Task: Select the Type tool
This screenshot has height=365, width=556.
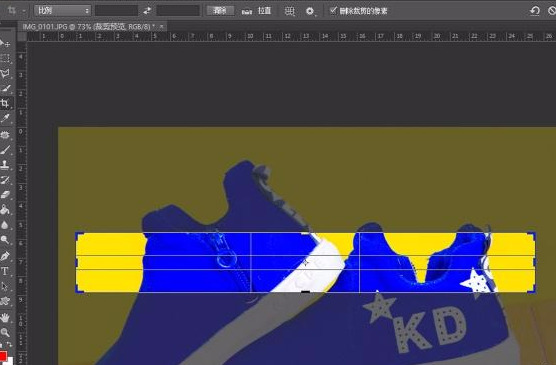Action: click(5, 271)
